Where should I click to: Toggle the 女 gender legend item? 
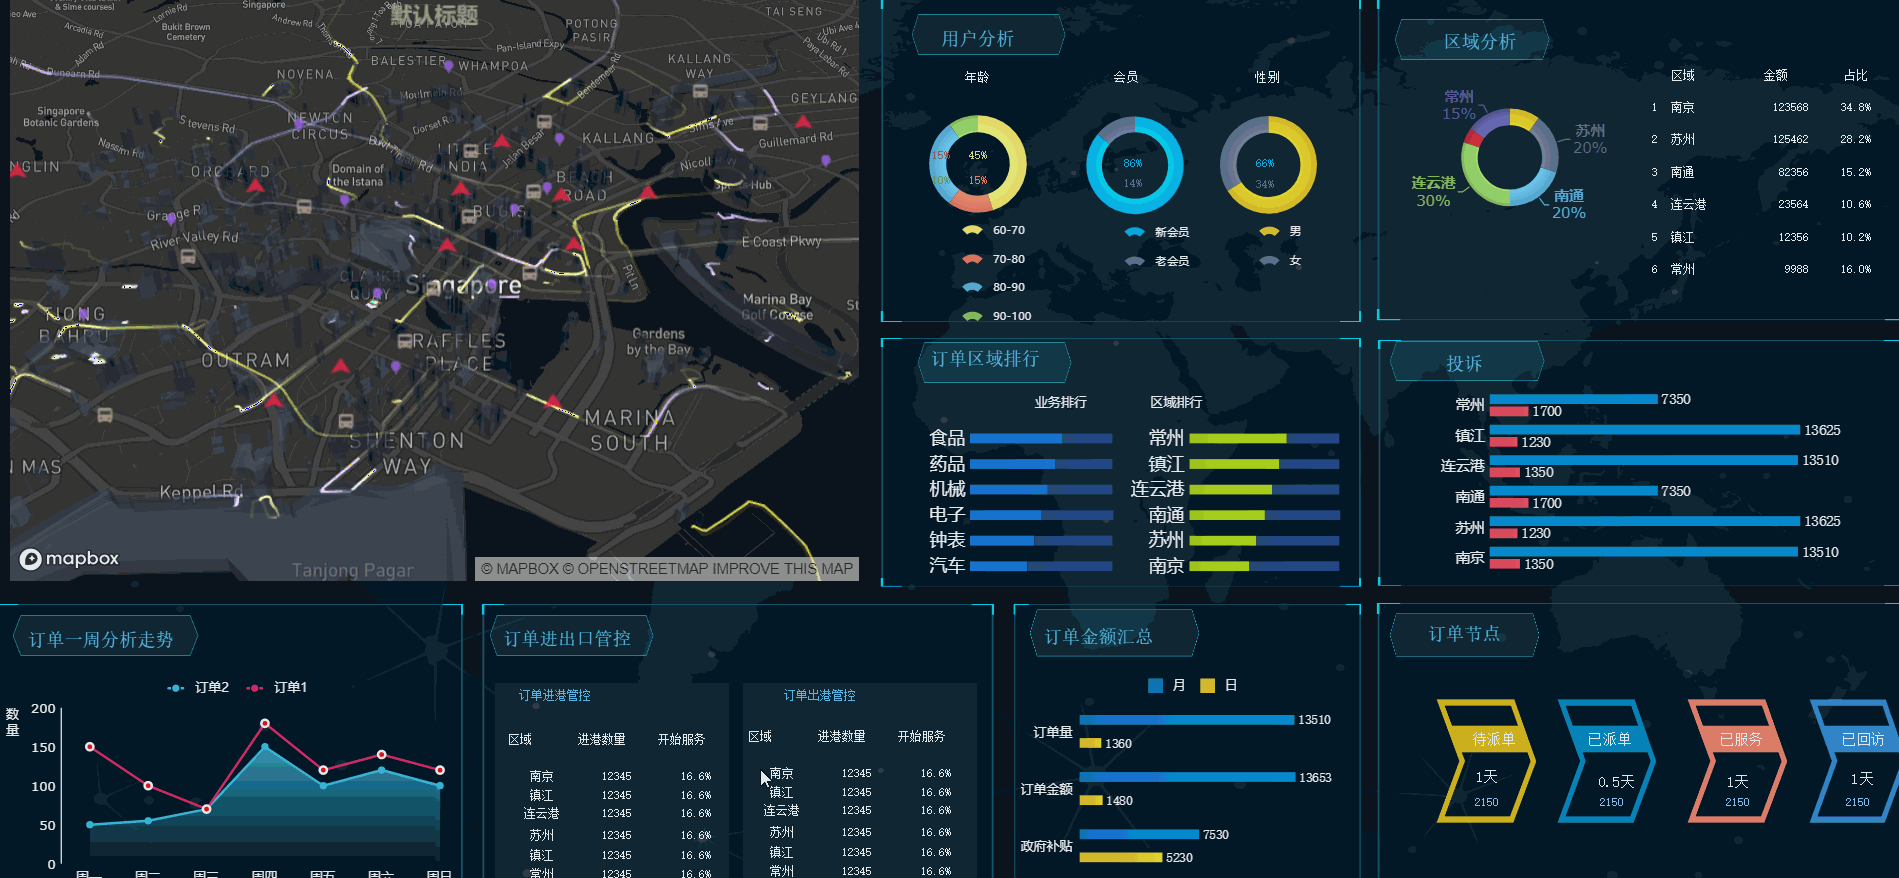(x=1281, y=260)
